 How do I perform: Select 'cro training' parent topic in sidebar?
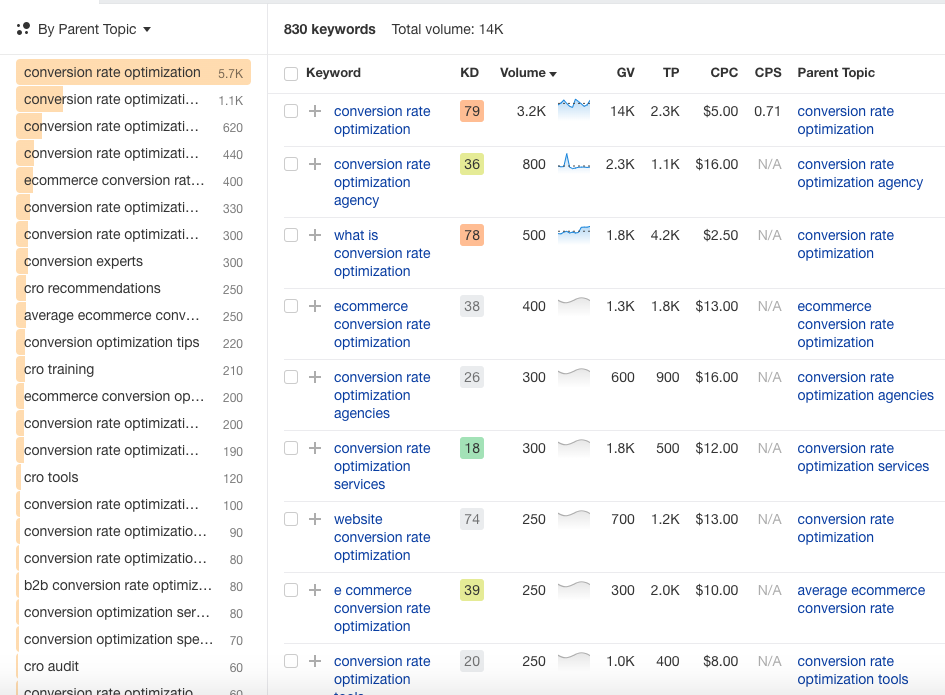pos(59,369)
